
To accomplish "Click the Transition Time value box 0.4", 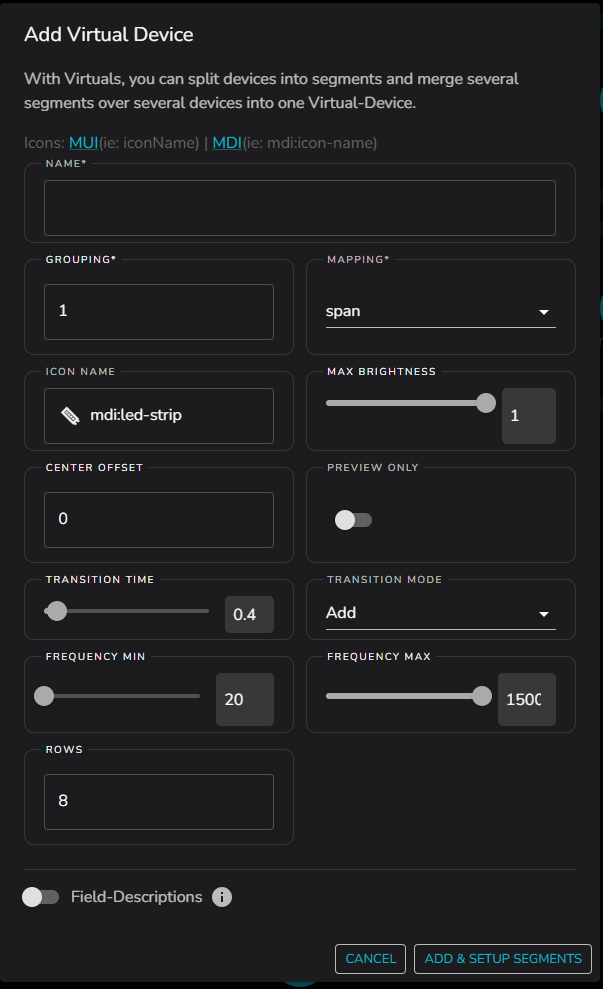I will [249, 614].
